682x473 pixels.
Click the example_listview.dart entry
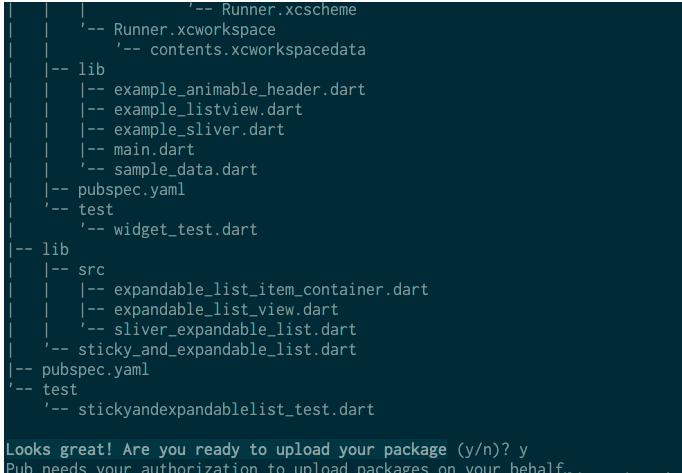click(223, 109)
